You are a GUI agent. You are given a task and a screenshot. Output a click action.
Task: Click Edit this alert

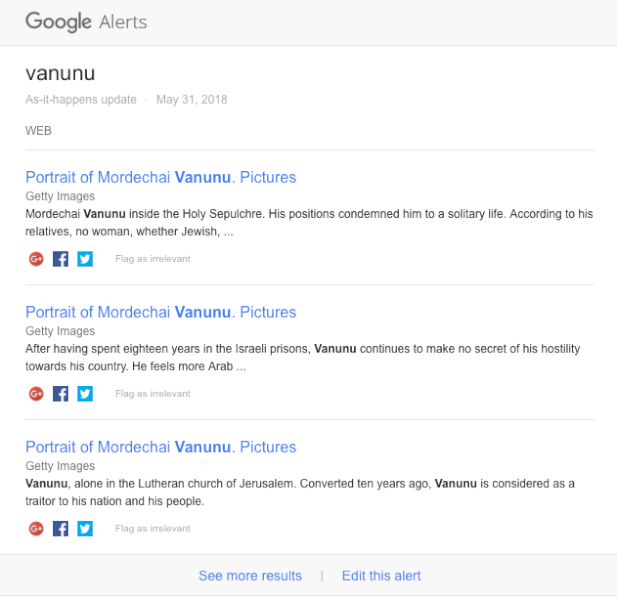point(381,576)
